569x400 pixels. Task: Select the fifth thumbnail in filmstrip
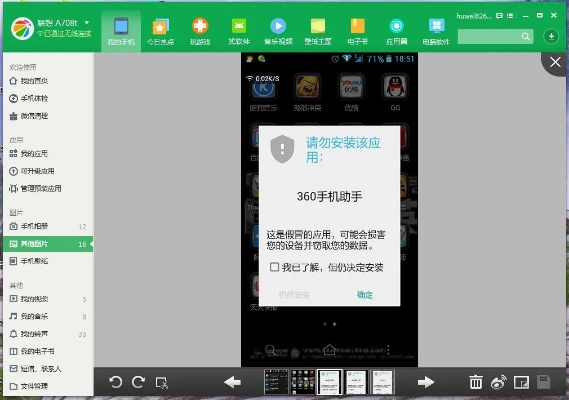382,382
